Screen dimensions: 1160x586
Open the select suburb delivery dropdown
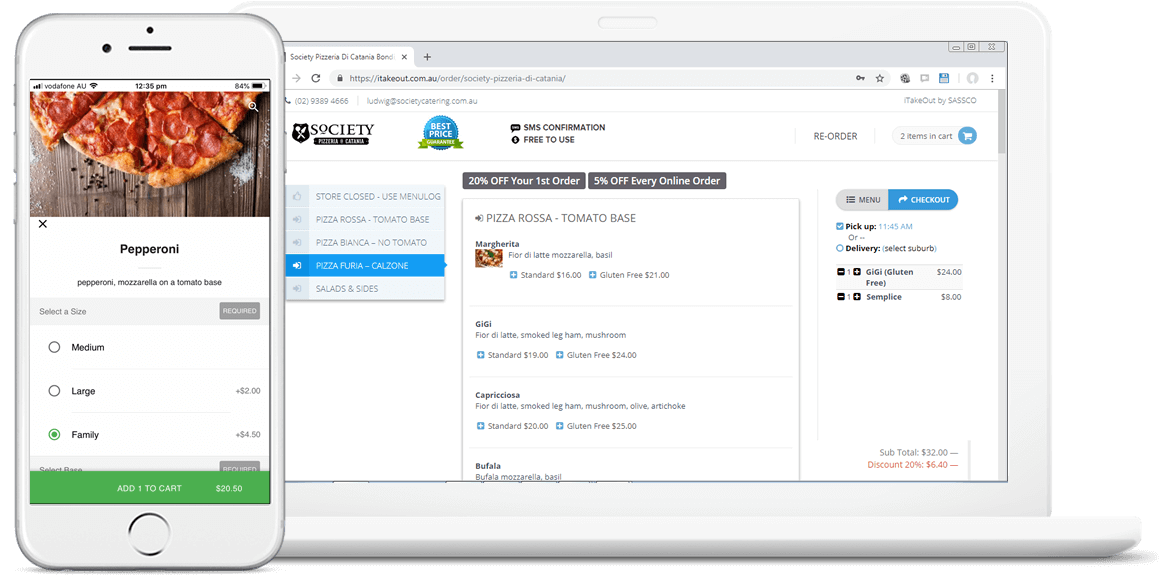909,248
